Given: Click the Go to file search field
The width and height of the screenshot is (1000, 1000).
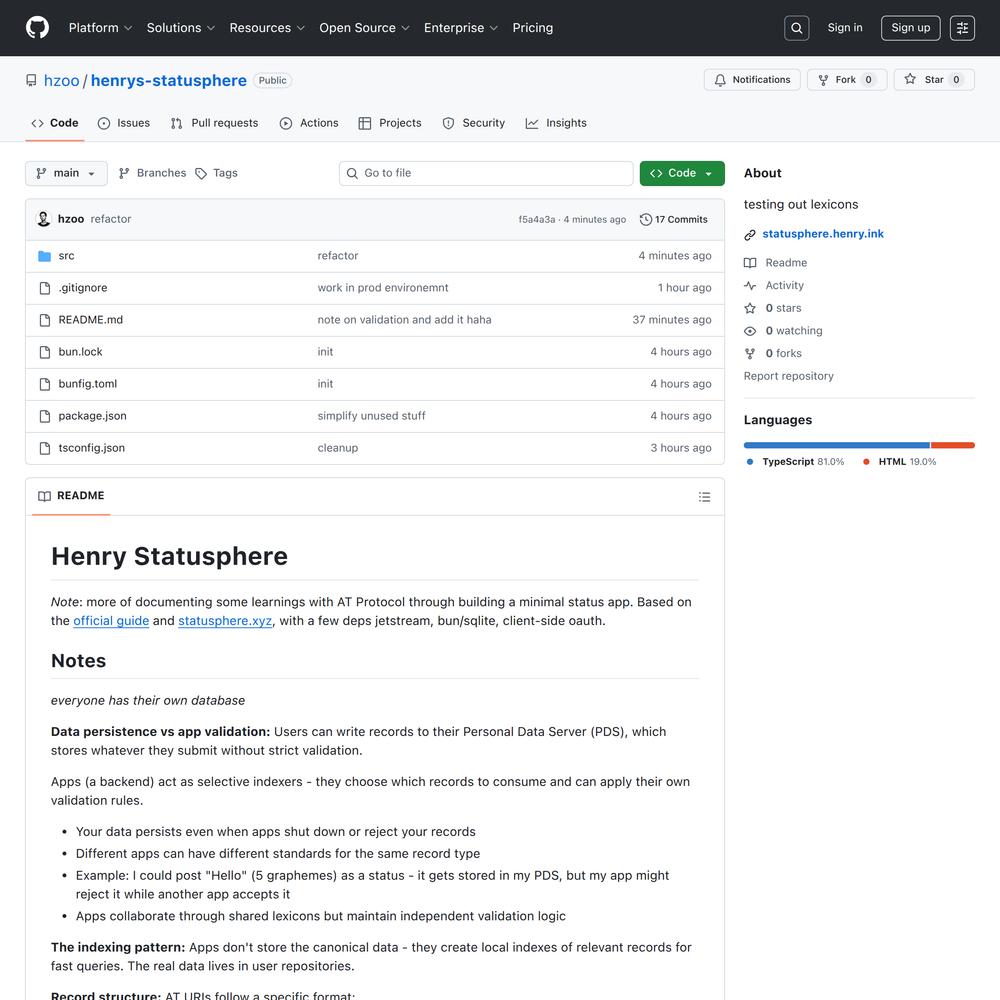Looking at the screenshot, I should 486,173.
